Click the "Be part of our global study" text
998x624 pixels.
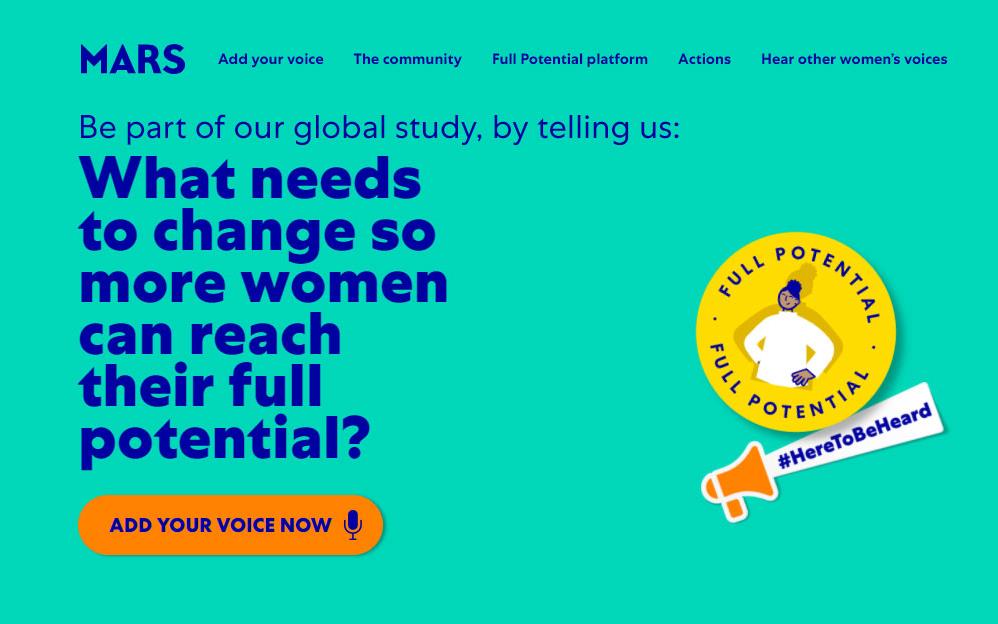(379, 127)
